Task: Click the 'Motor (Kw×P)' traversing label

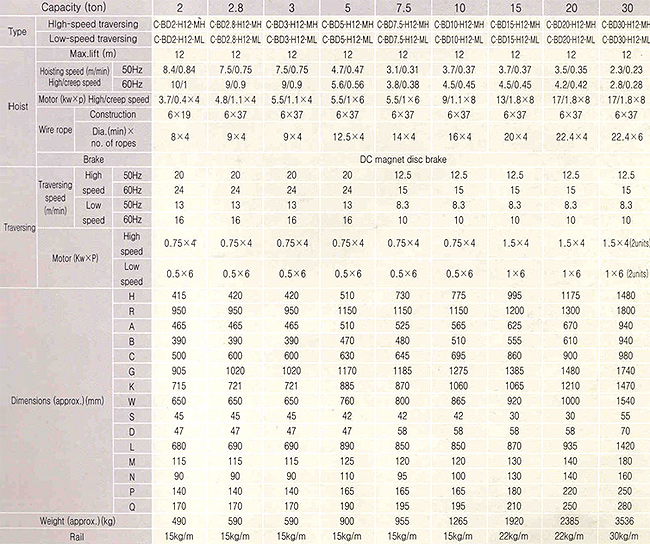Action: [x=75, y=258]
